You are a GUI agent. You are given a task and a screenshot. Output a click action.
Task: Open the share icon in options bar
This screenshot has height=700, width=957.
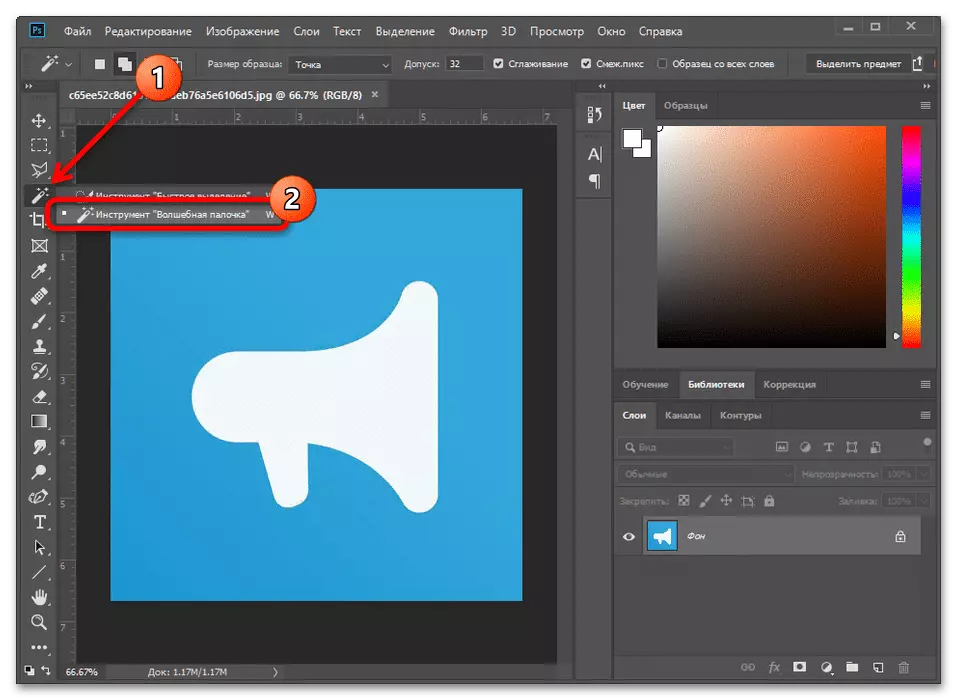click(x=918, y=63)
